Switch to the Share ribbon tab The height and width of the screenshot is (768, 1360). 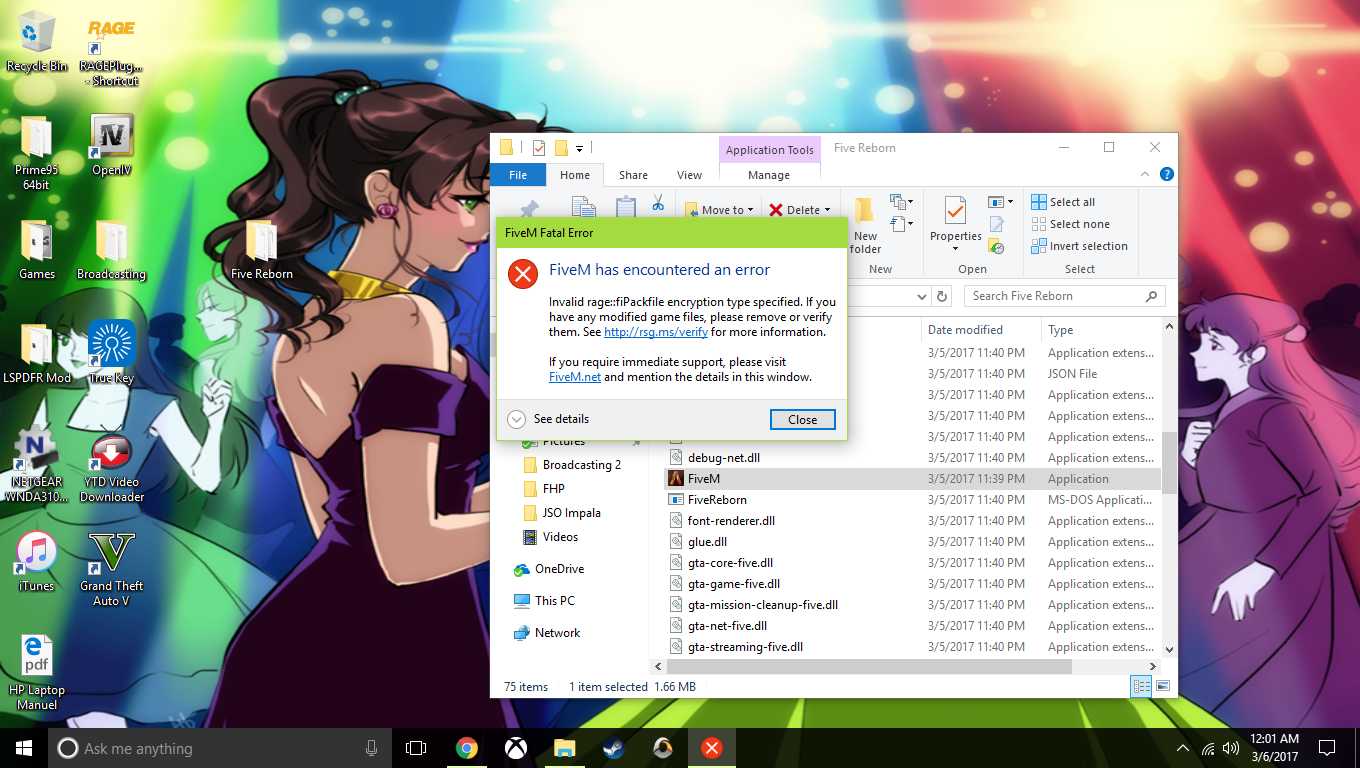(x=633, y=175)
